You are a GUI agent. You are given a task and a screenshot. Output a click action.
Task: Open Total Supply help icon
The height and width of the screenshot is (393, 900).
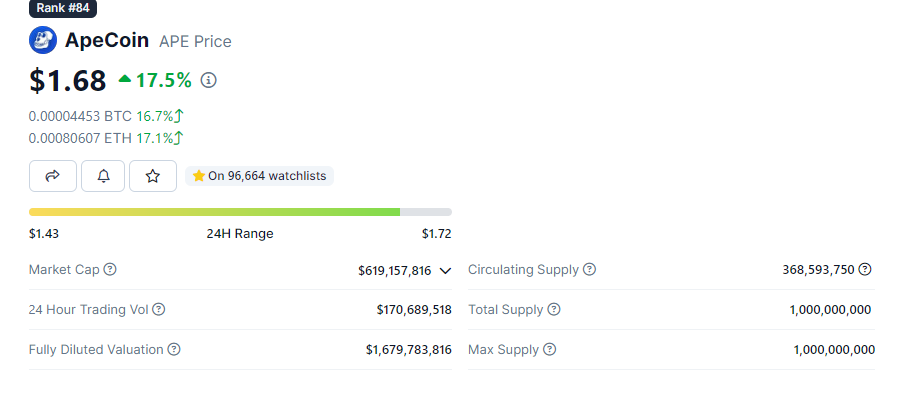pos(554,309)
